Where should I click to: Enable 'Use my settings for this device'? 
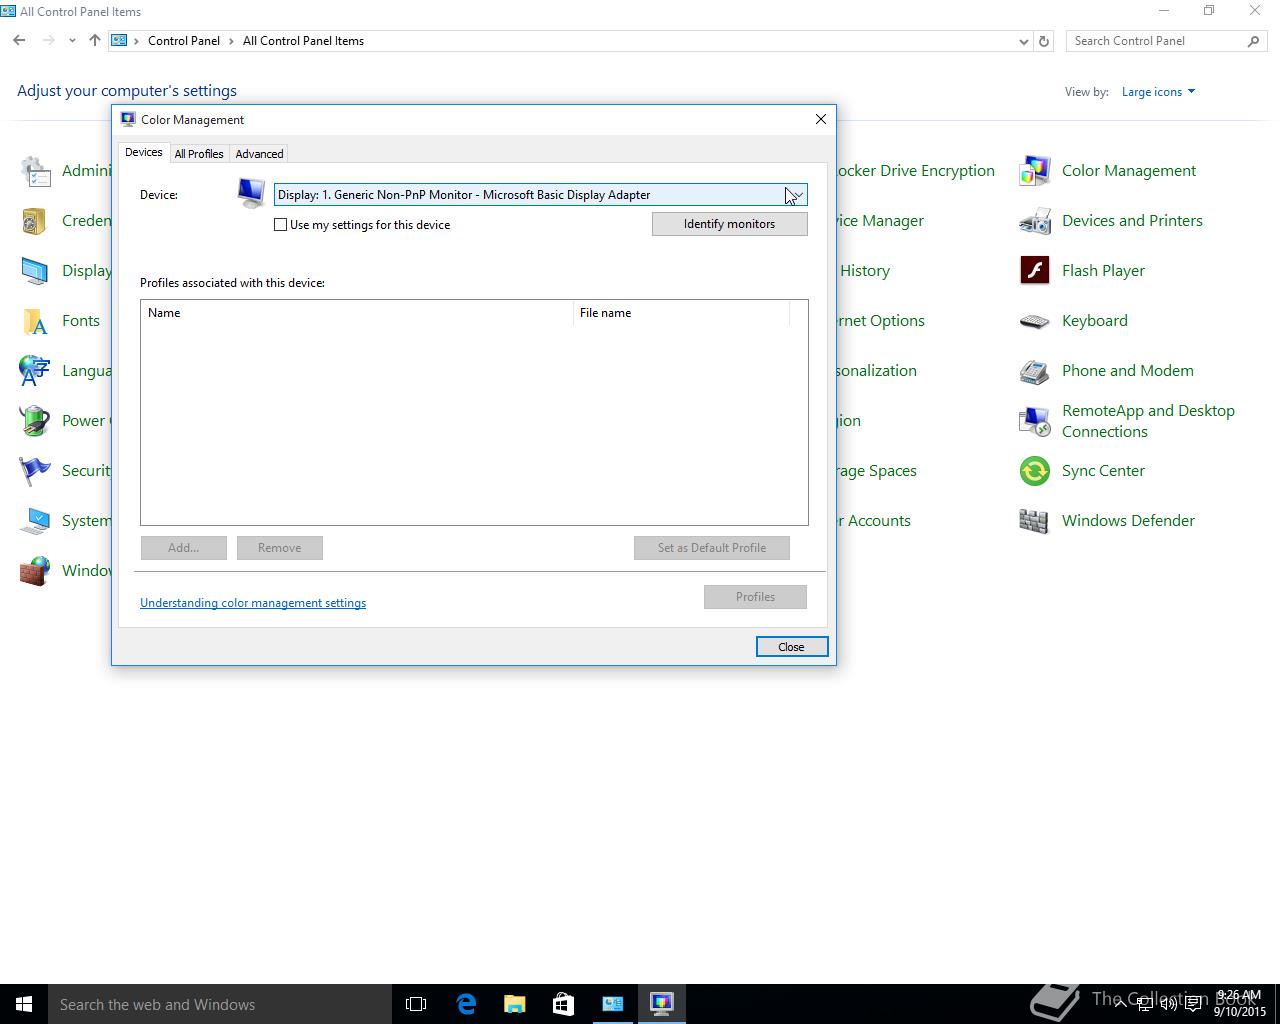click(x=281, y=225)
